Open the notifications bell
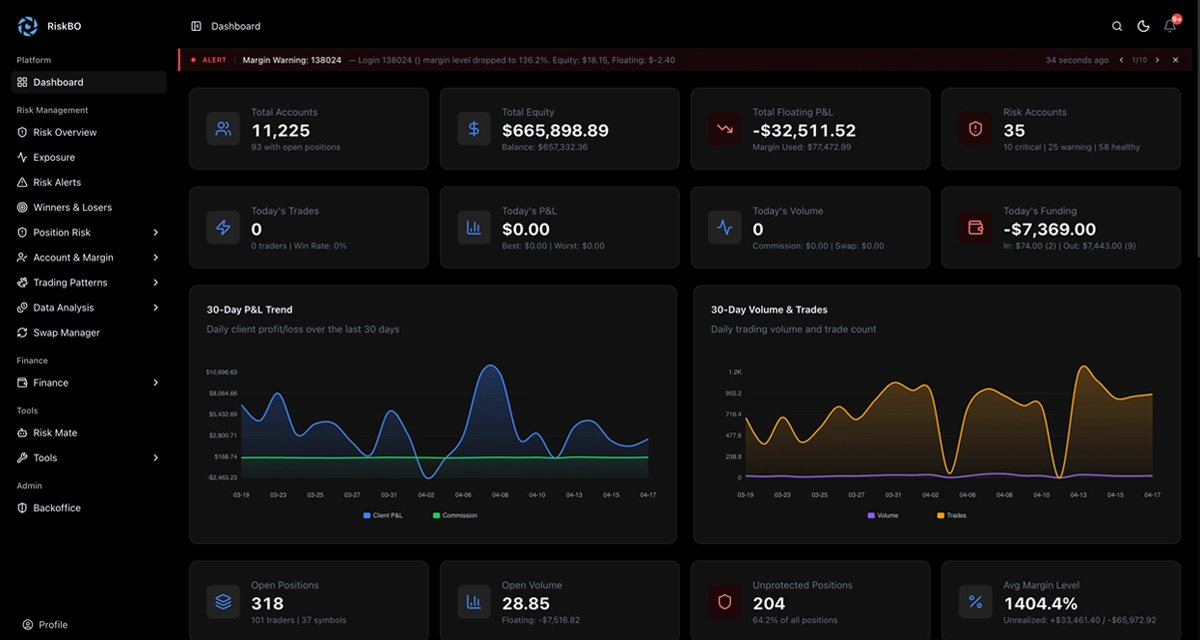 (x=1170, y=26)
